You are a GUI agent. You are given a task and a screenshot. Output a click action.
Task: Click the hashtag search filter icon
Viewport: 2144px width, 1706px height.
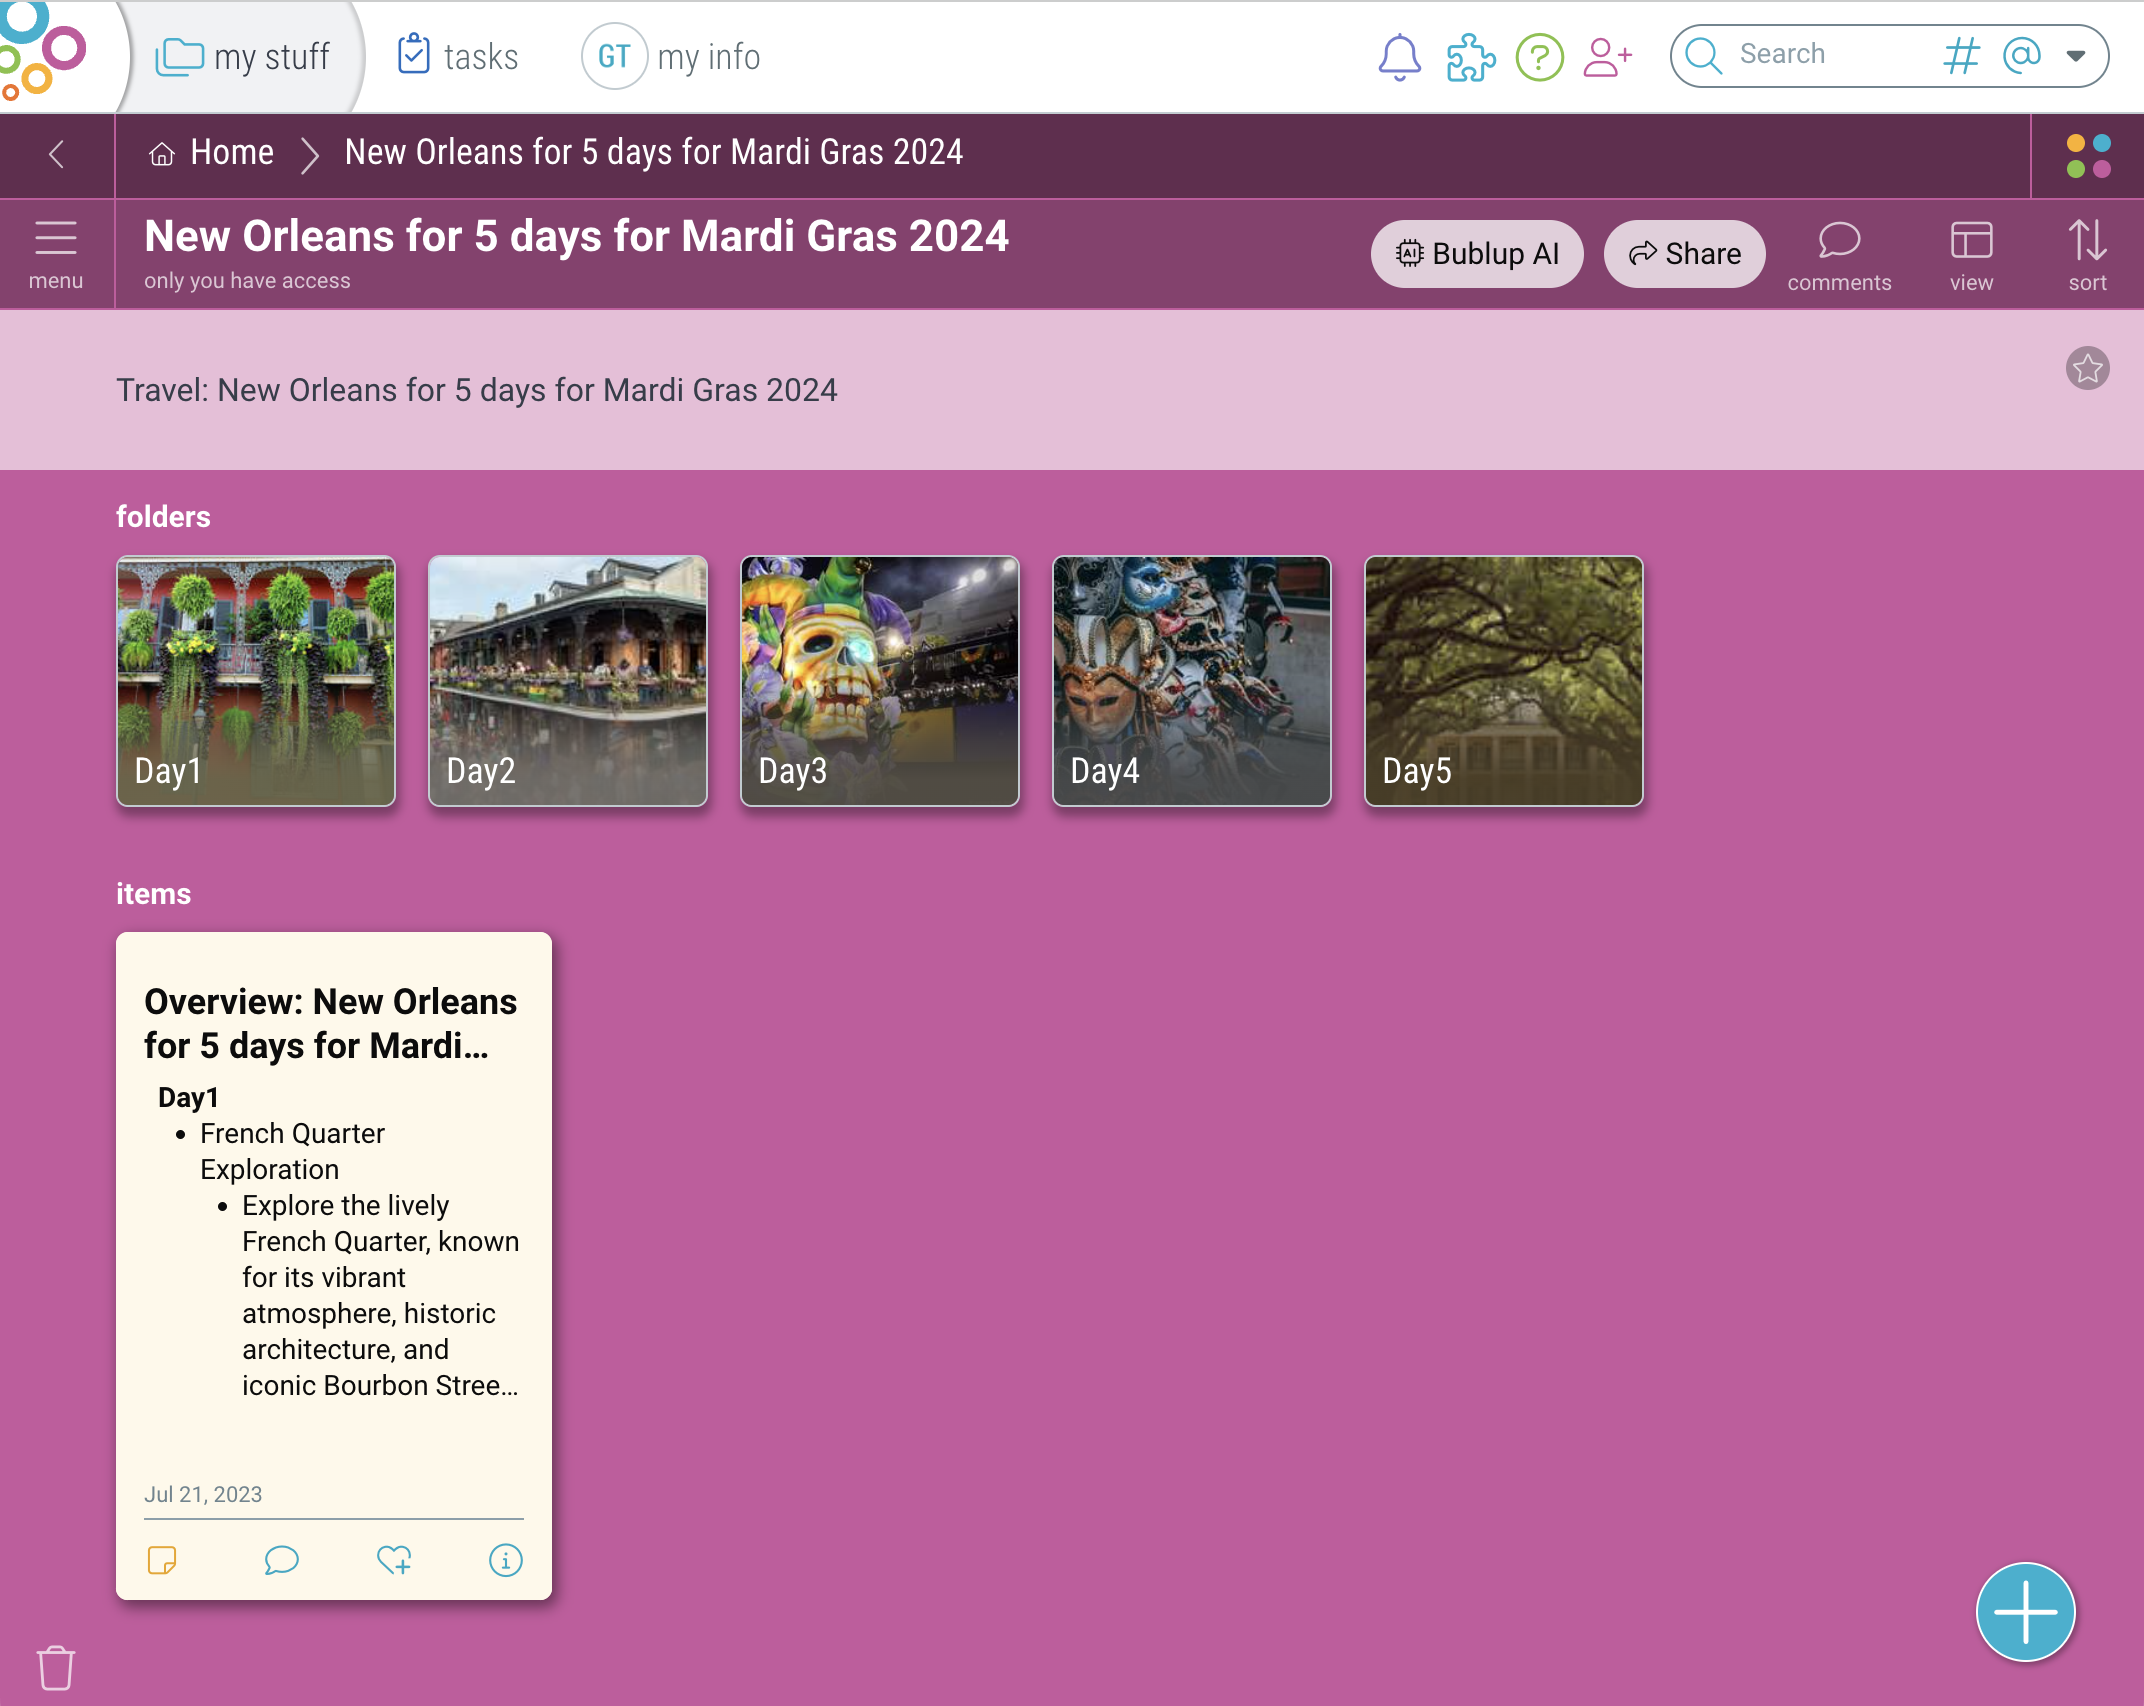click(x=1961, y=56)
